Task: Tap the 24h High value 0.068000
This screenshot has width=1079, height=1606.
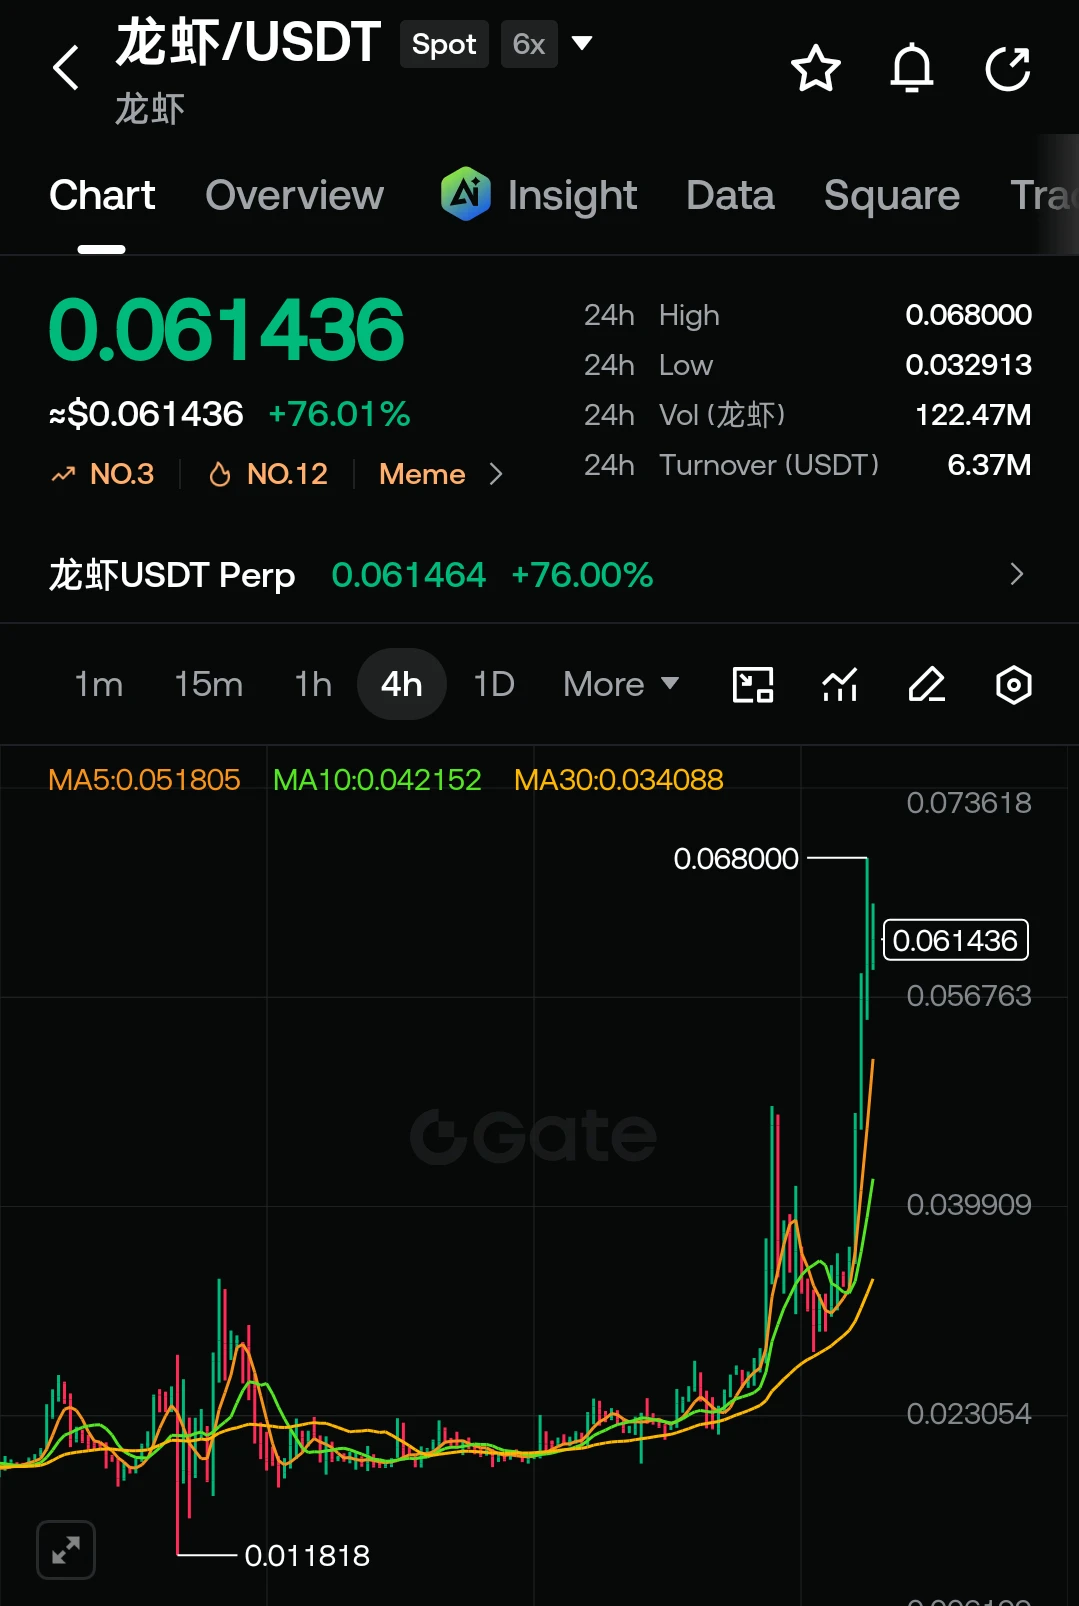Action: [x=968, y=315]
